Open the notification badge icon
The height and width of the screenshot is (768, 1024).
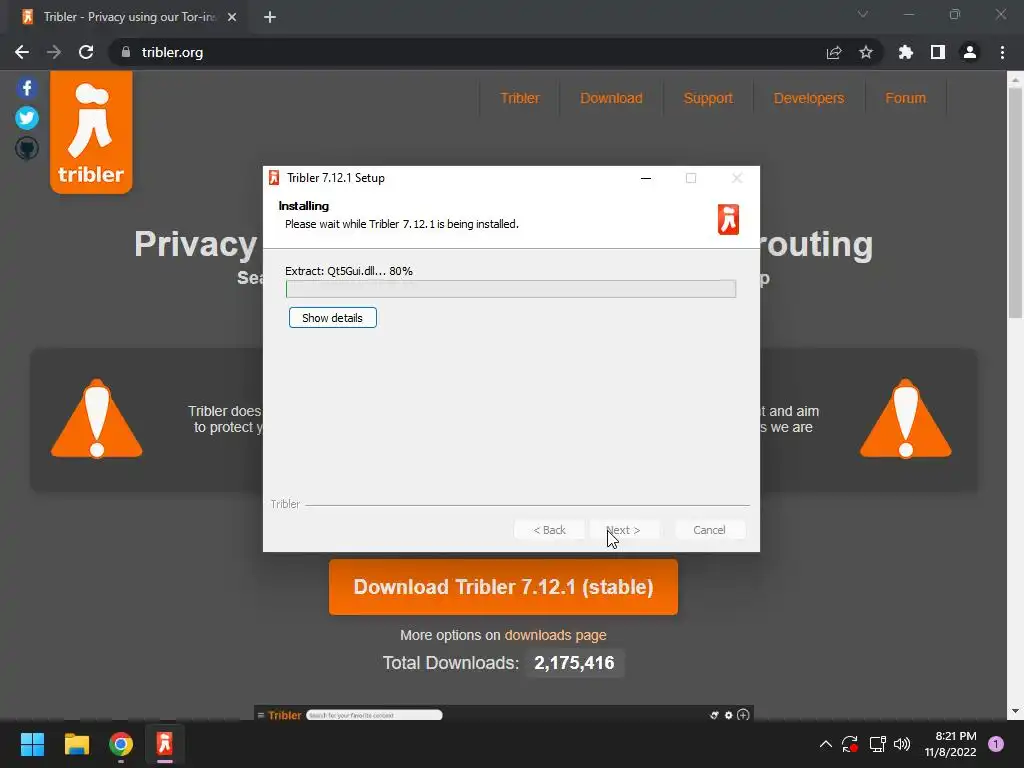coord(996,744)
